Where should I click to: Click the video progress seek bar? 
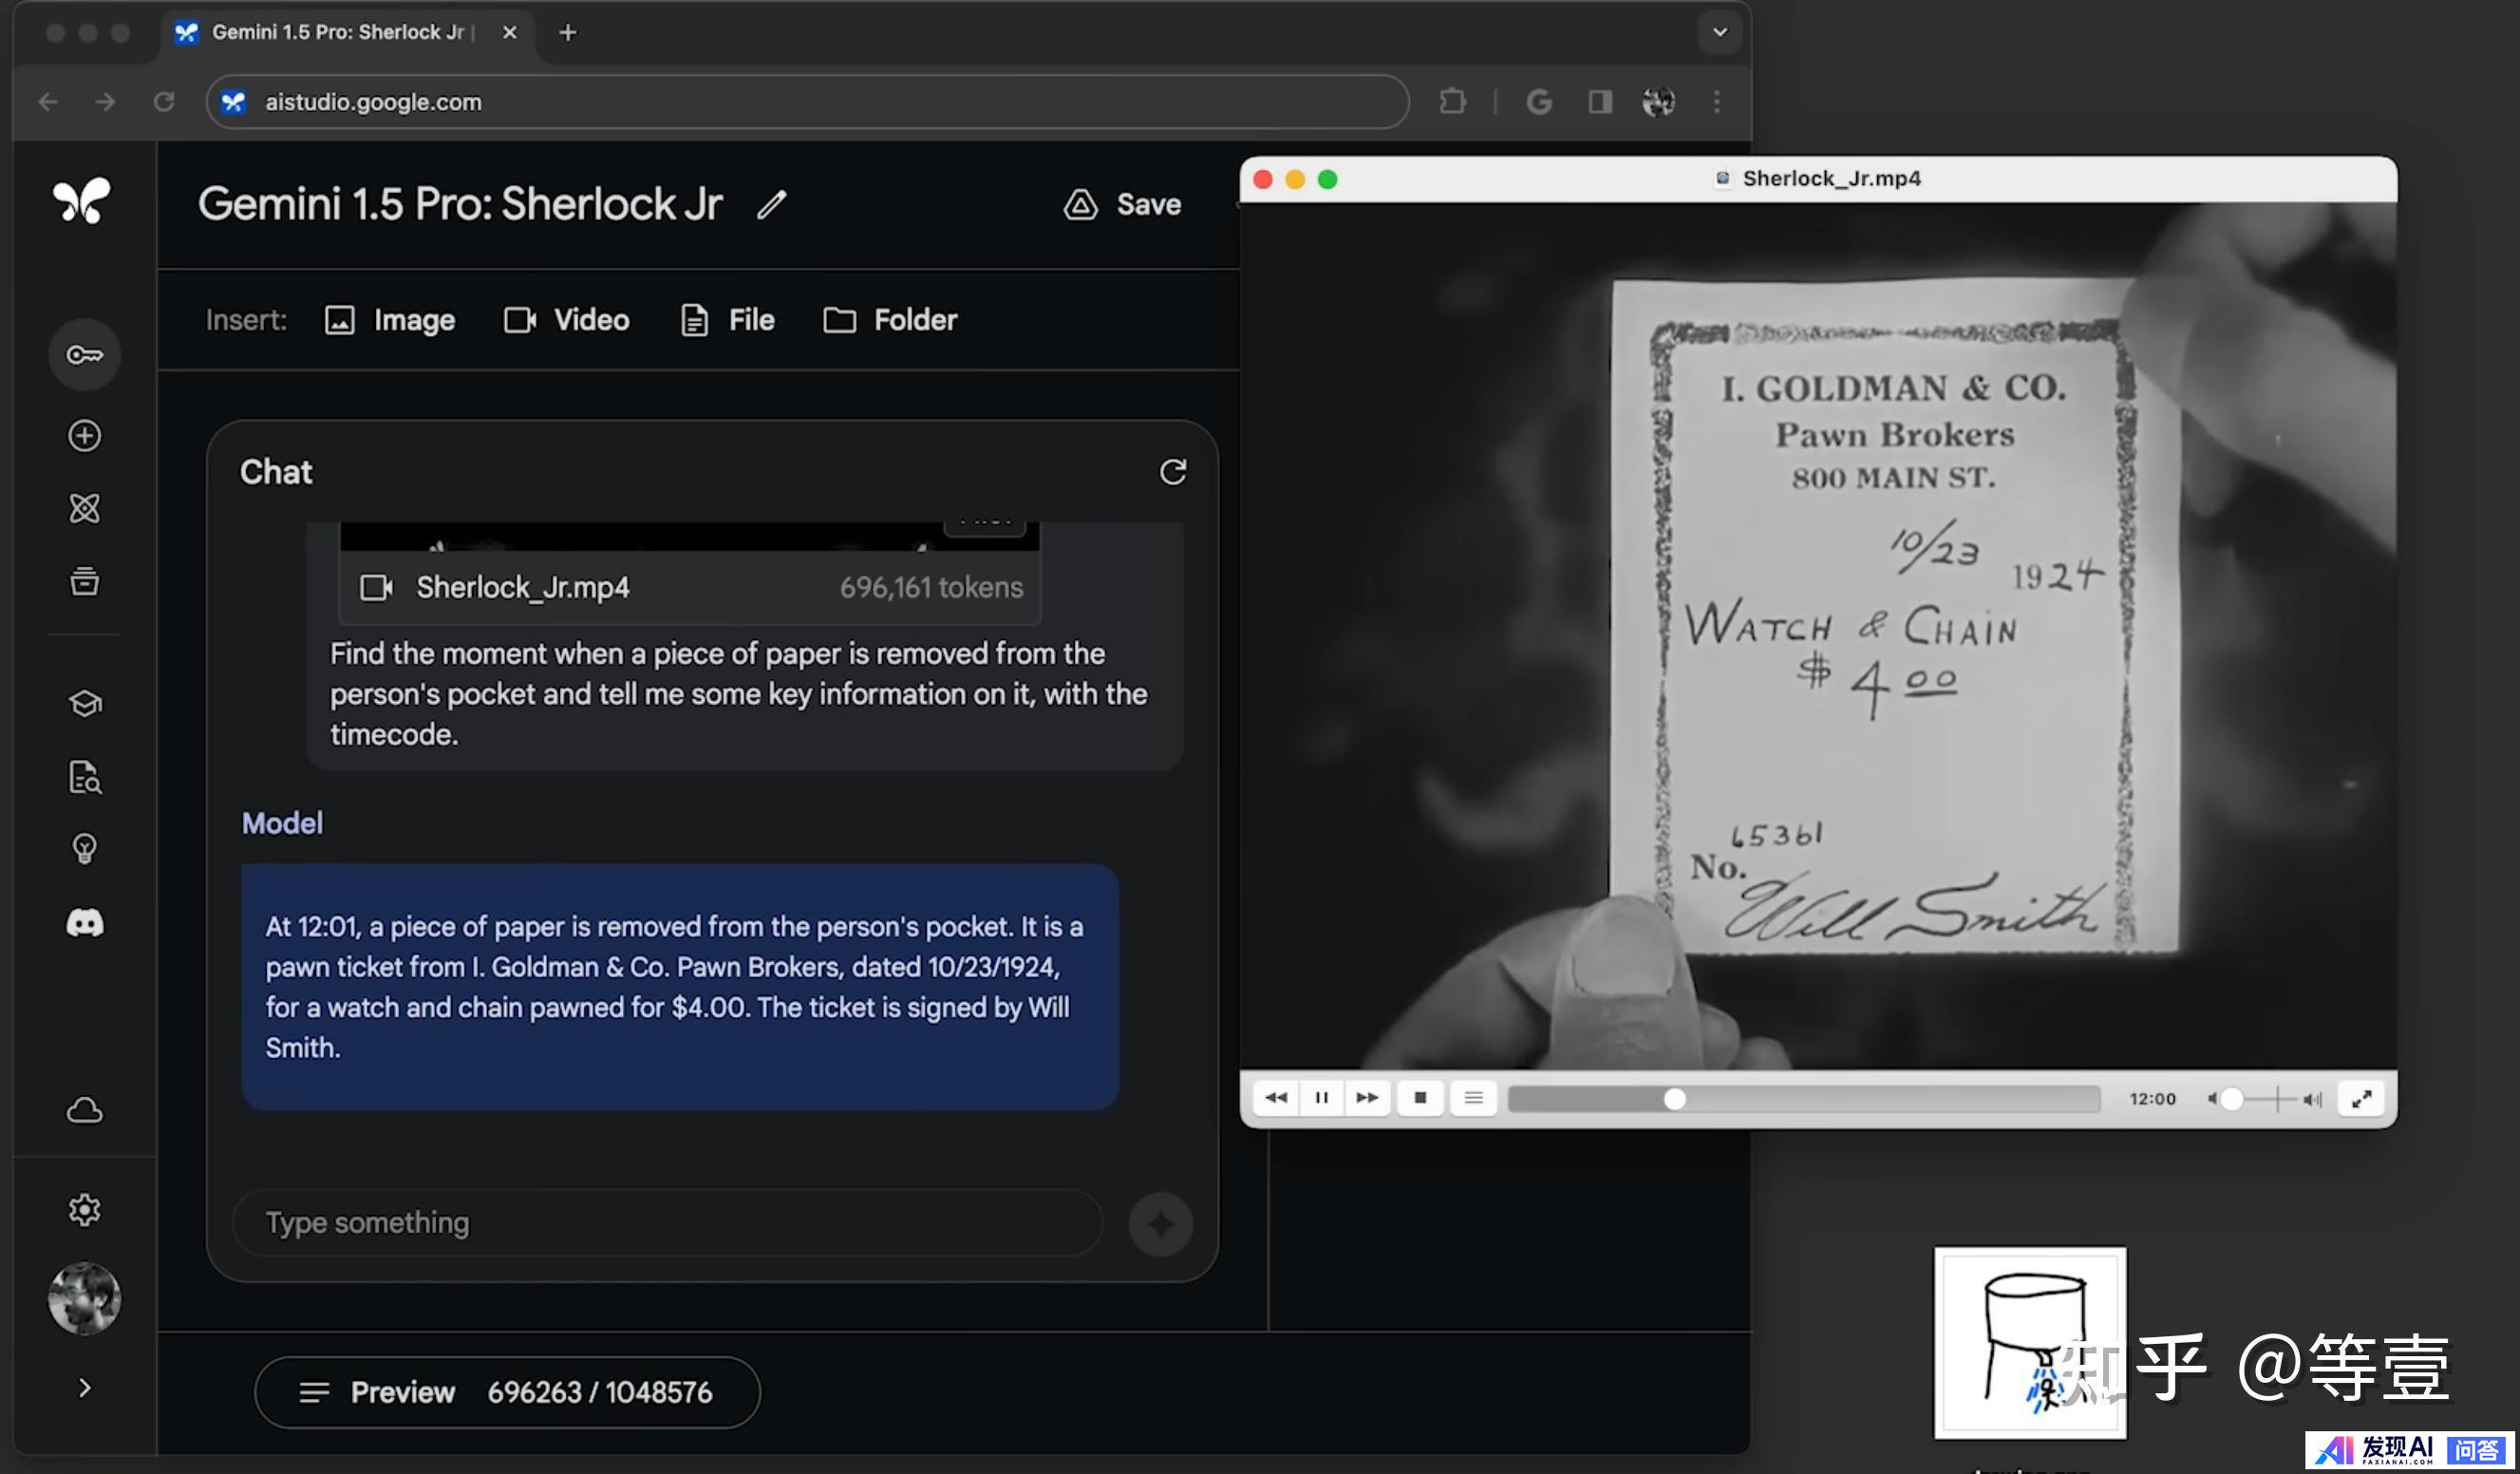[x=1803, y=1099]
